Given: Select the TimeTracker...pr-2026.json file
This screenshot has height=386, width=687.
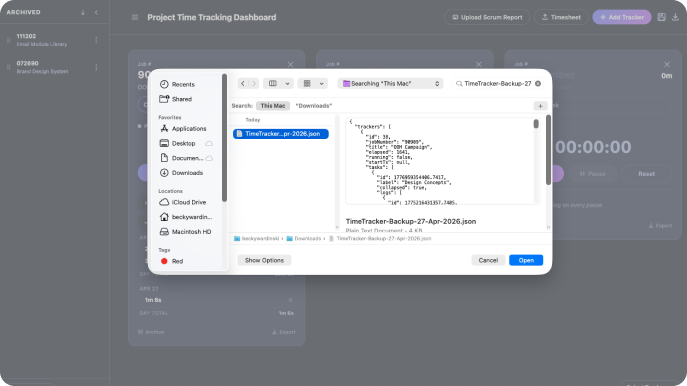Looking at the screenshot, I should (281, 134).
